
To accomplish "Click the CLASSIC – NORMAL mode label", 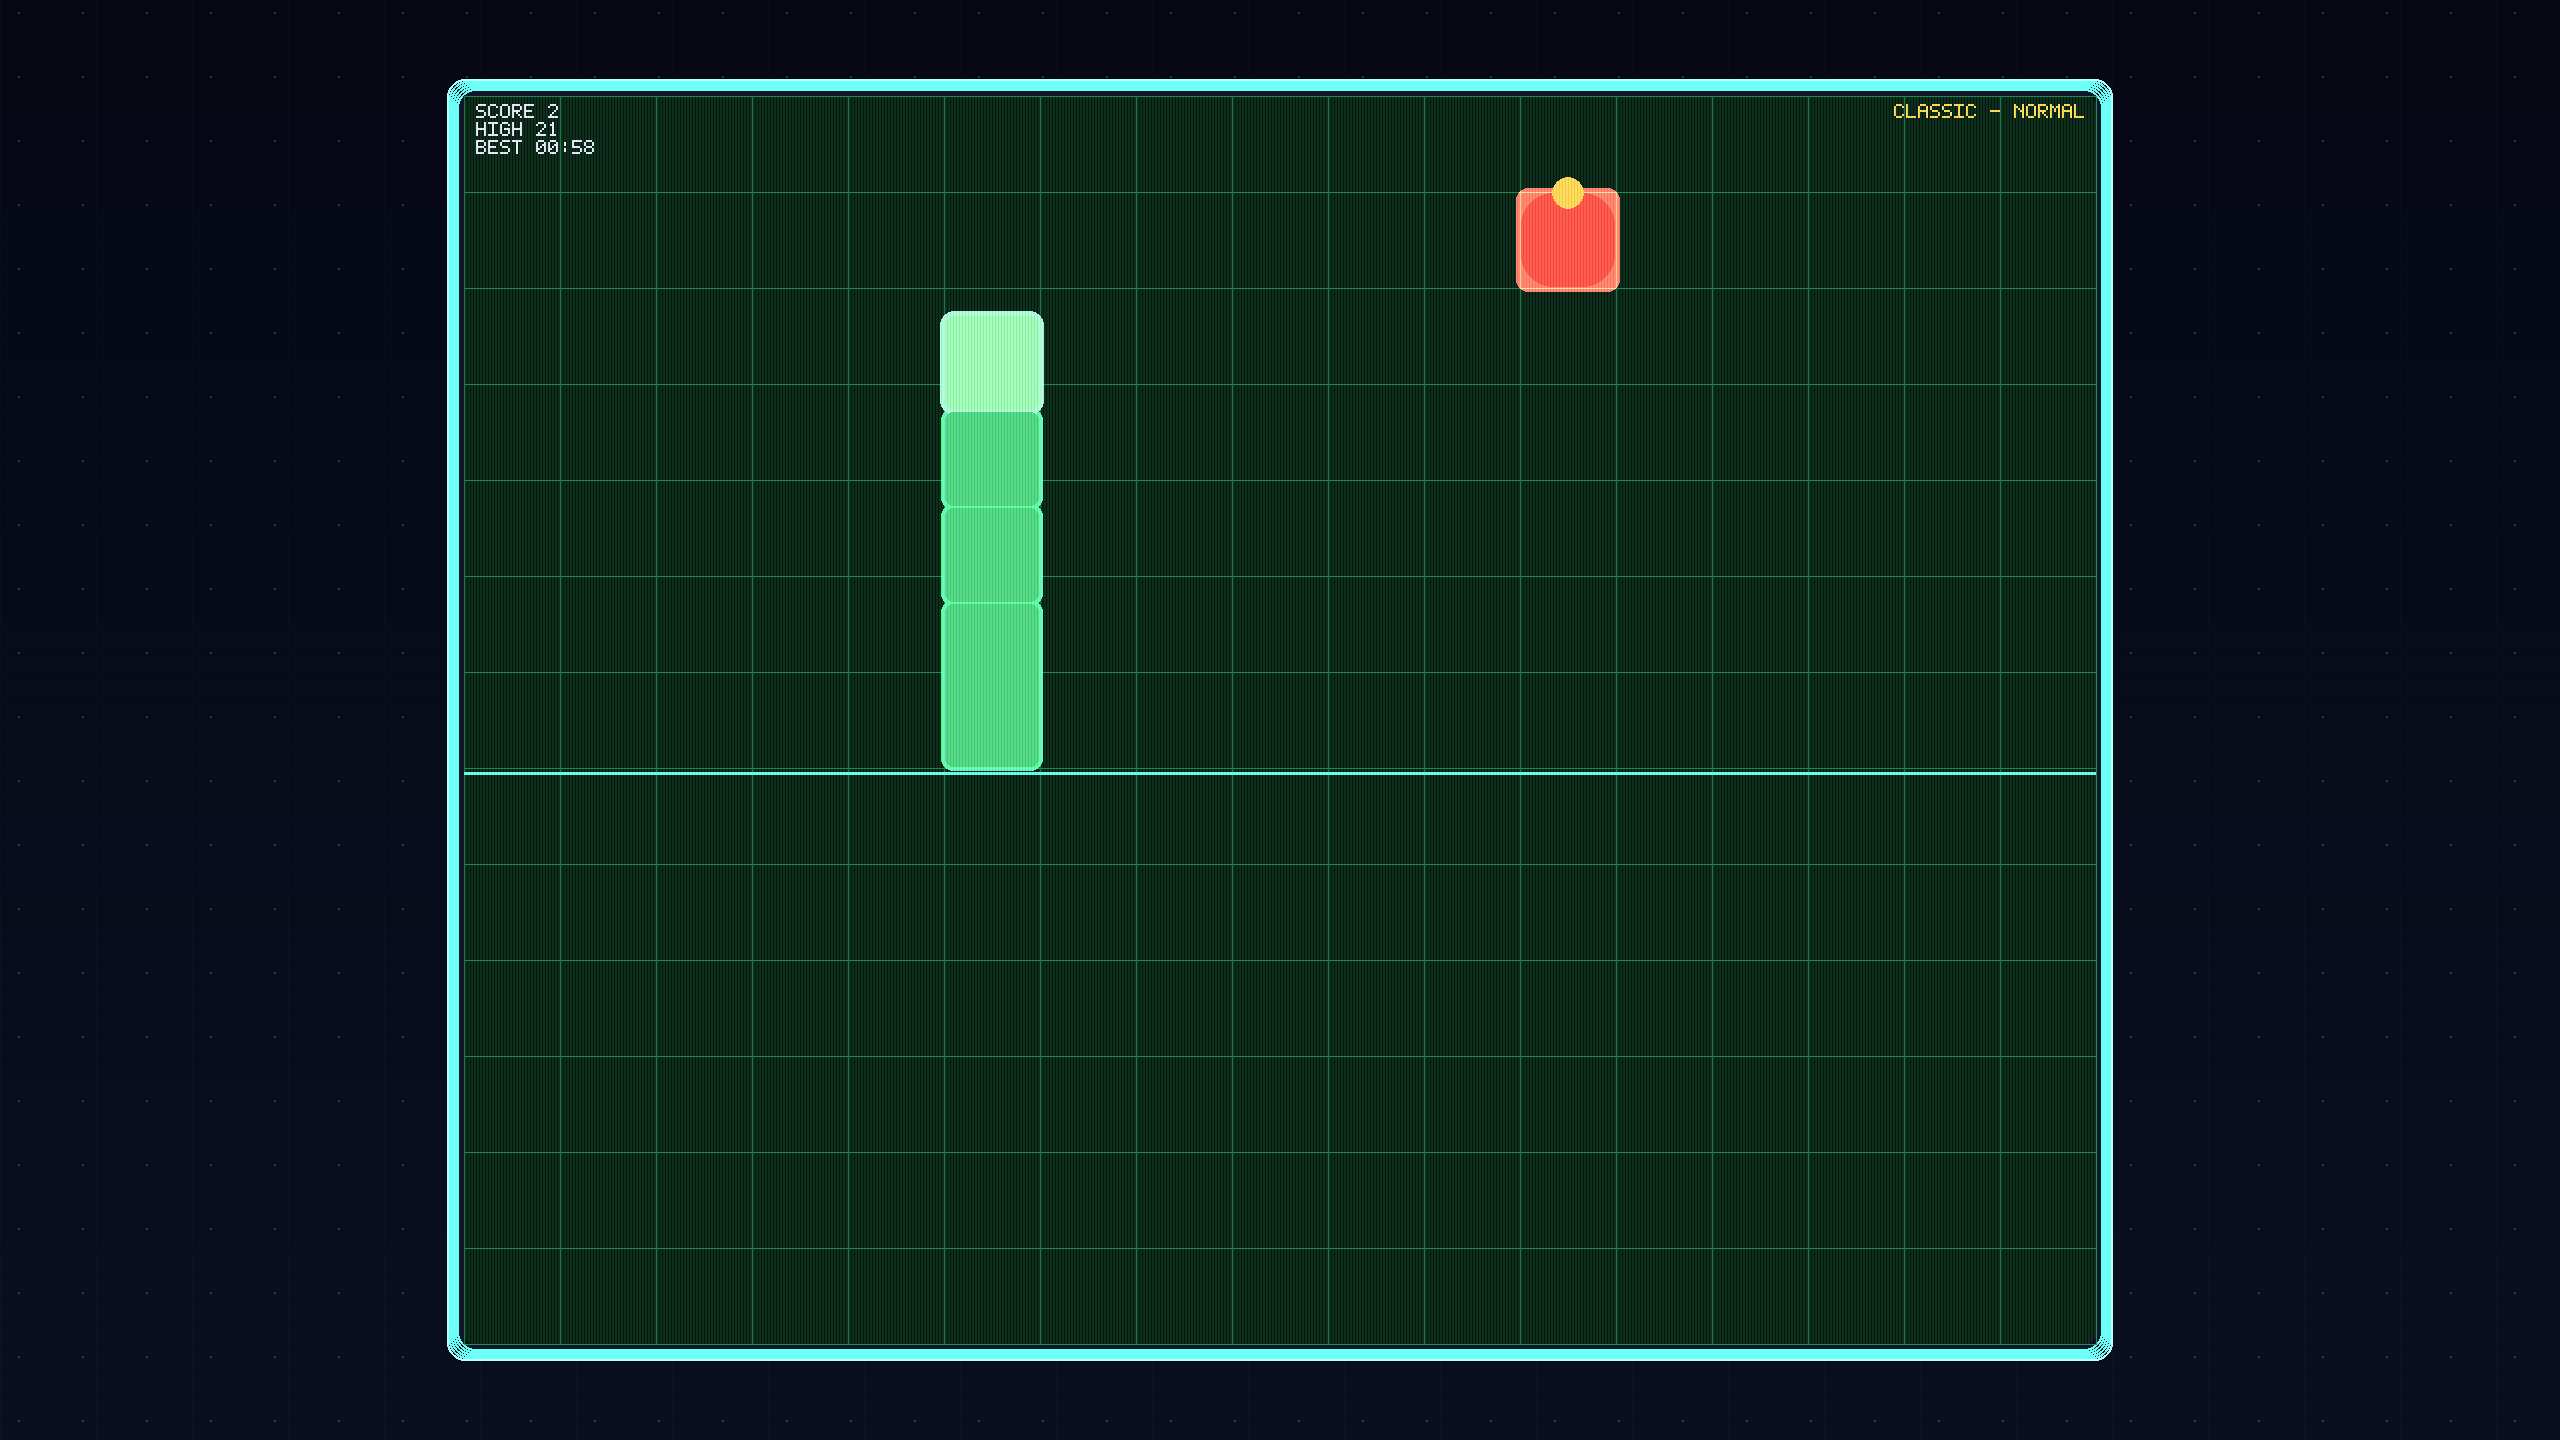I will (1987, 111).
